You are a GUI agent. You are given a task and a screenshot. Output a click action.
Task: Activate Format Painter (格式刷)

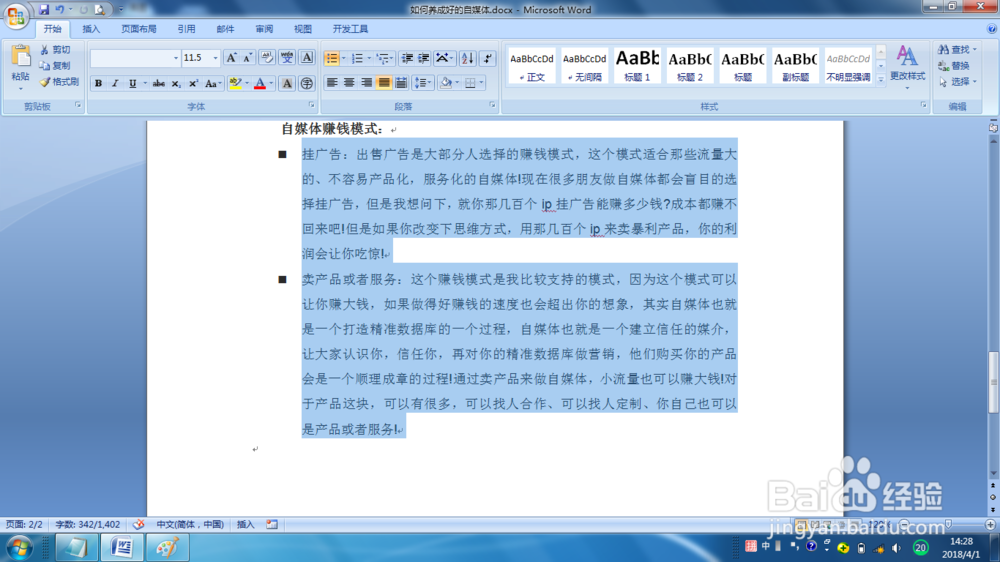(x=59, y=82)
